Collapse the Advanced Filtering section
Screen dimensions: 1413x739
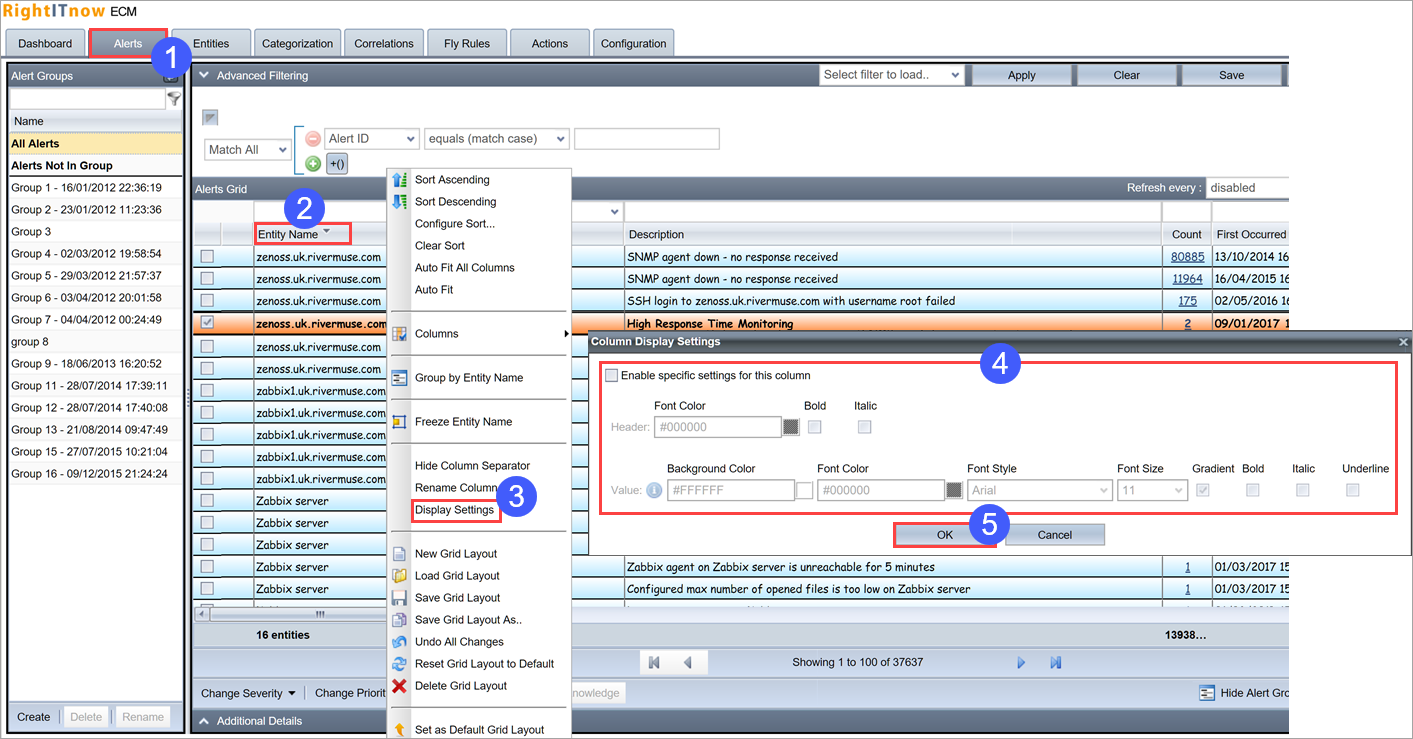pos(203,75)
